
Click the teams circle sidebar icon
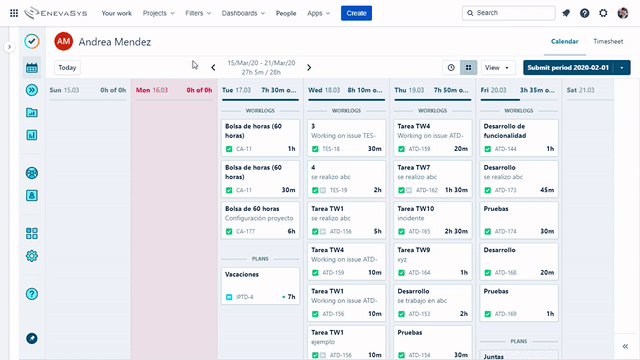pyautogui.click(x=32, y=173)
